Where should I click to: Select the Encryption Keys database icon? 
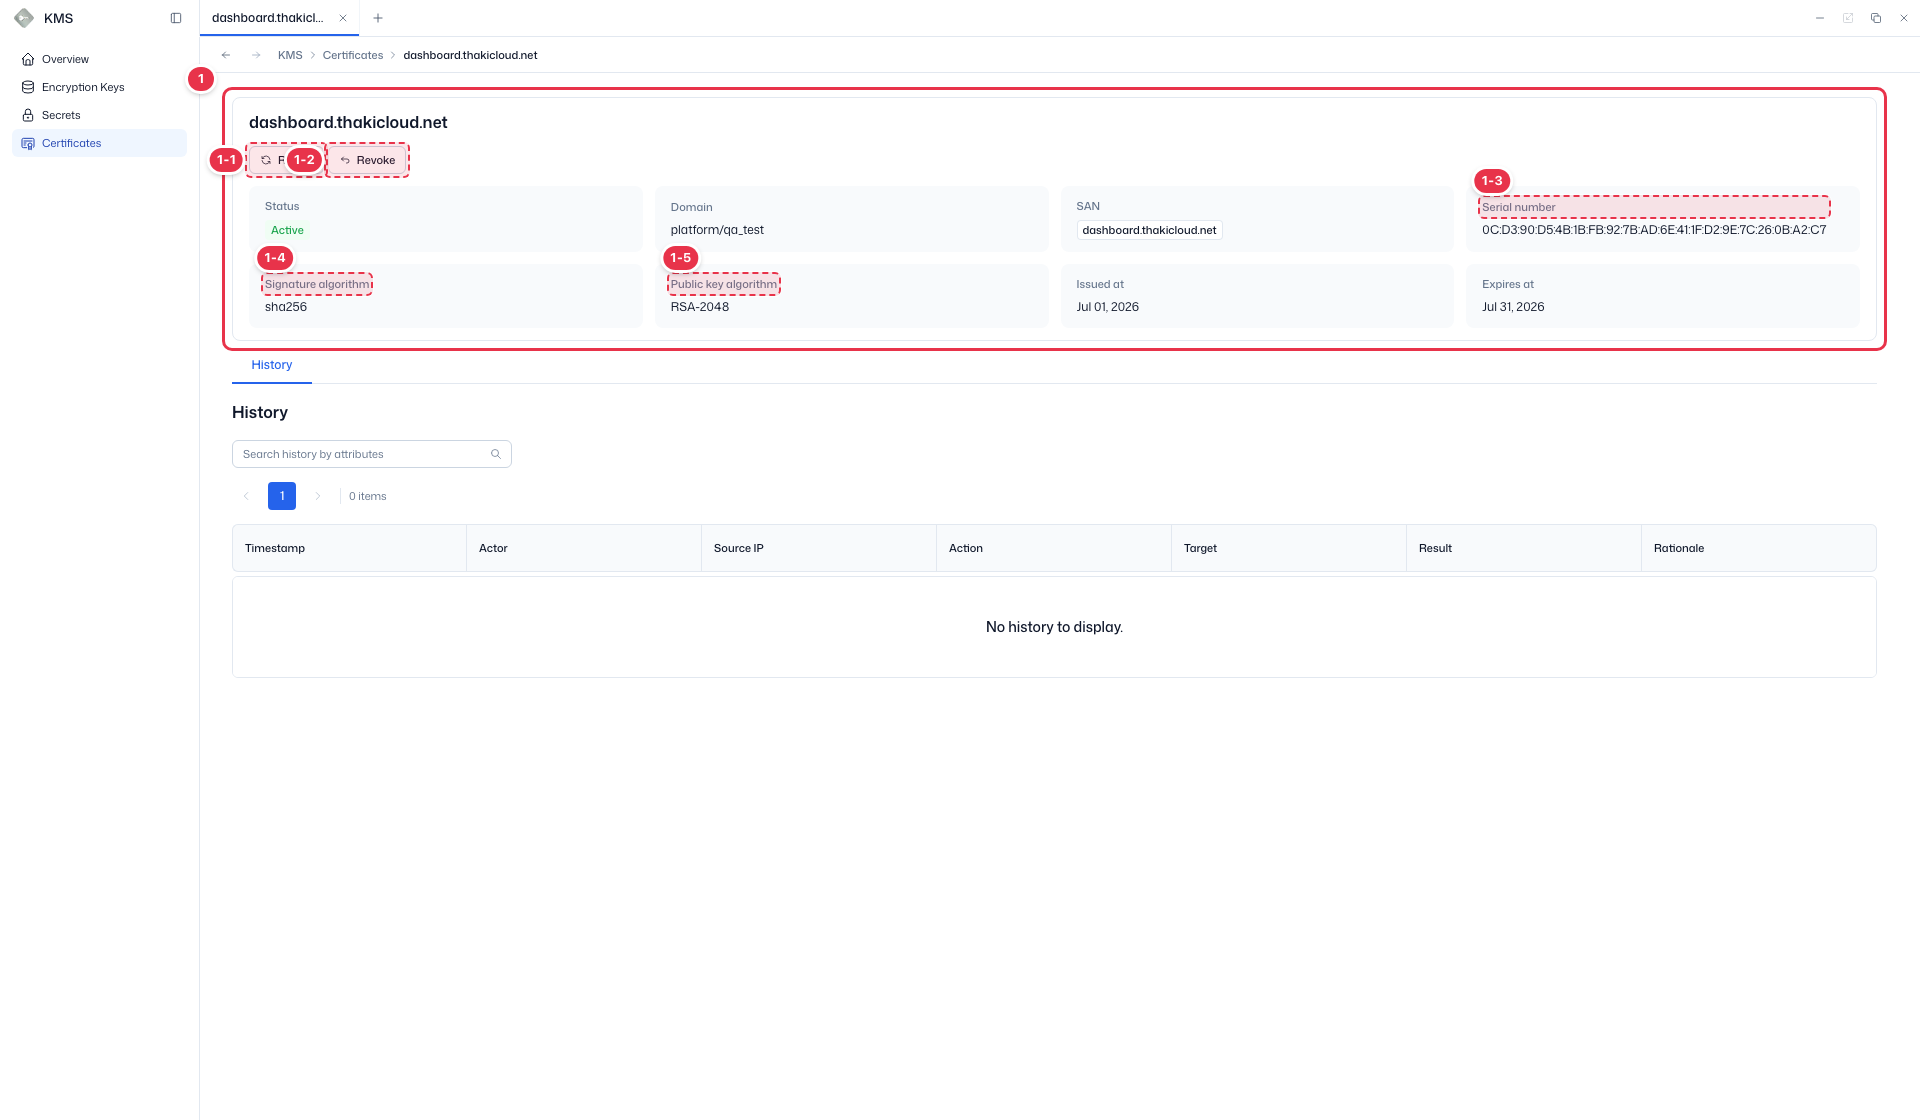point(28,87)
